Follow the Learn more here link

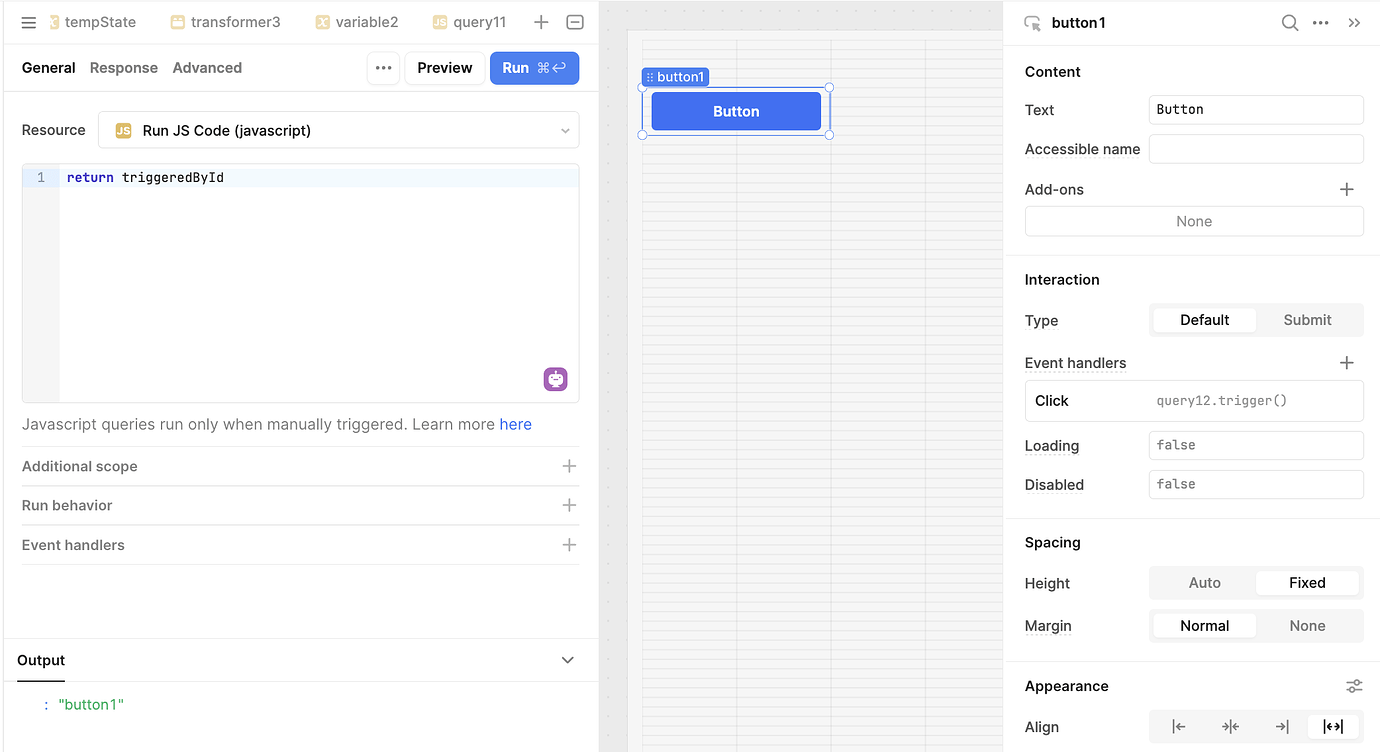click(x=516, y=424)
